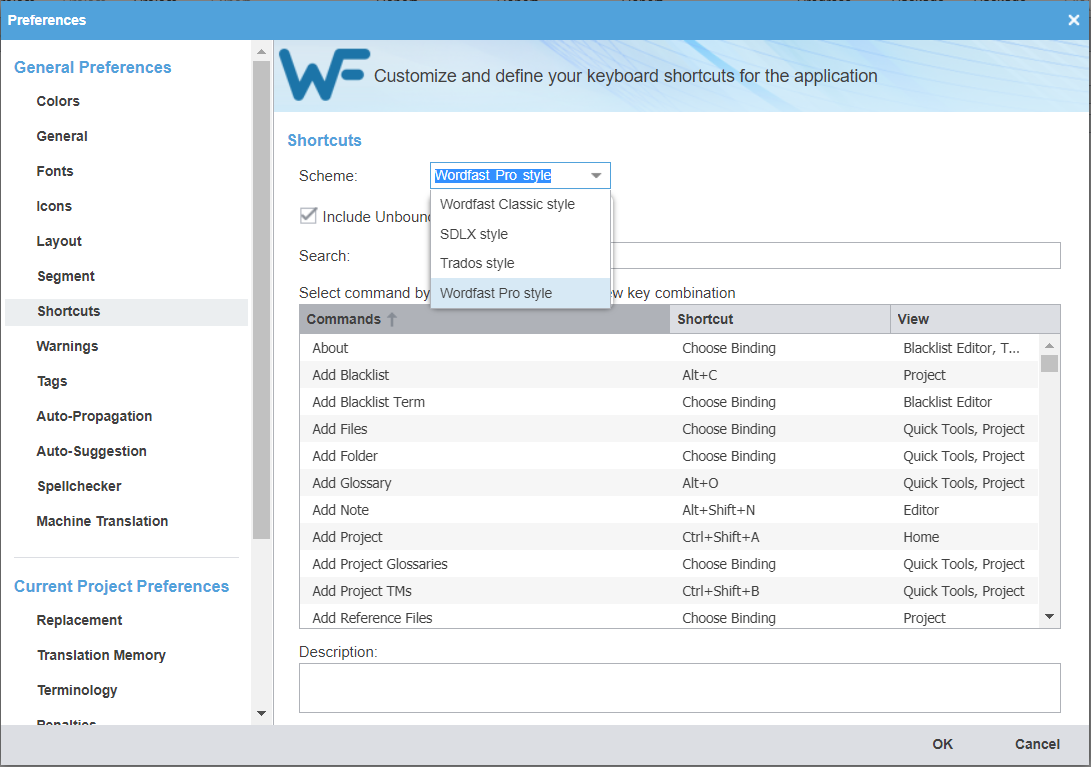
Task: Click the Ctrl+Shift+B shortcut cell
Action: coord(720,591)
